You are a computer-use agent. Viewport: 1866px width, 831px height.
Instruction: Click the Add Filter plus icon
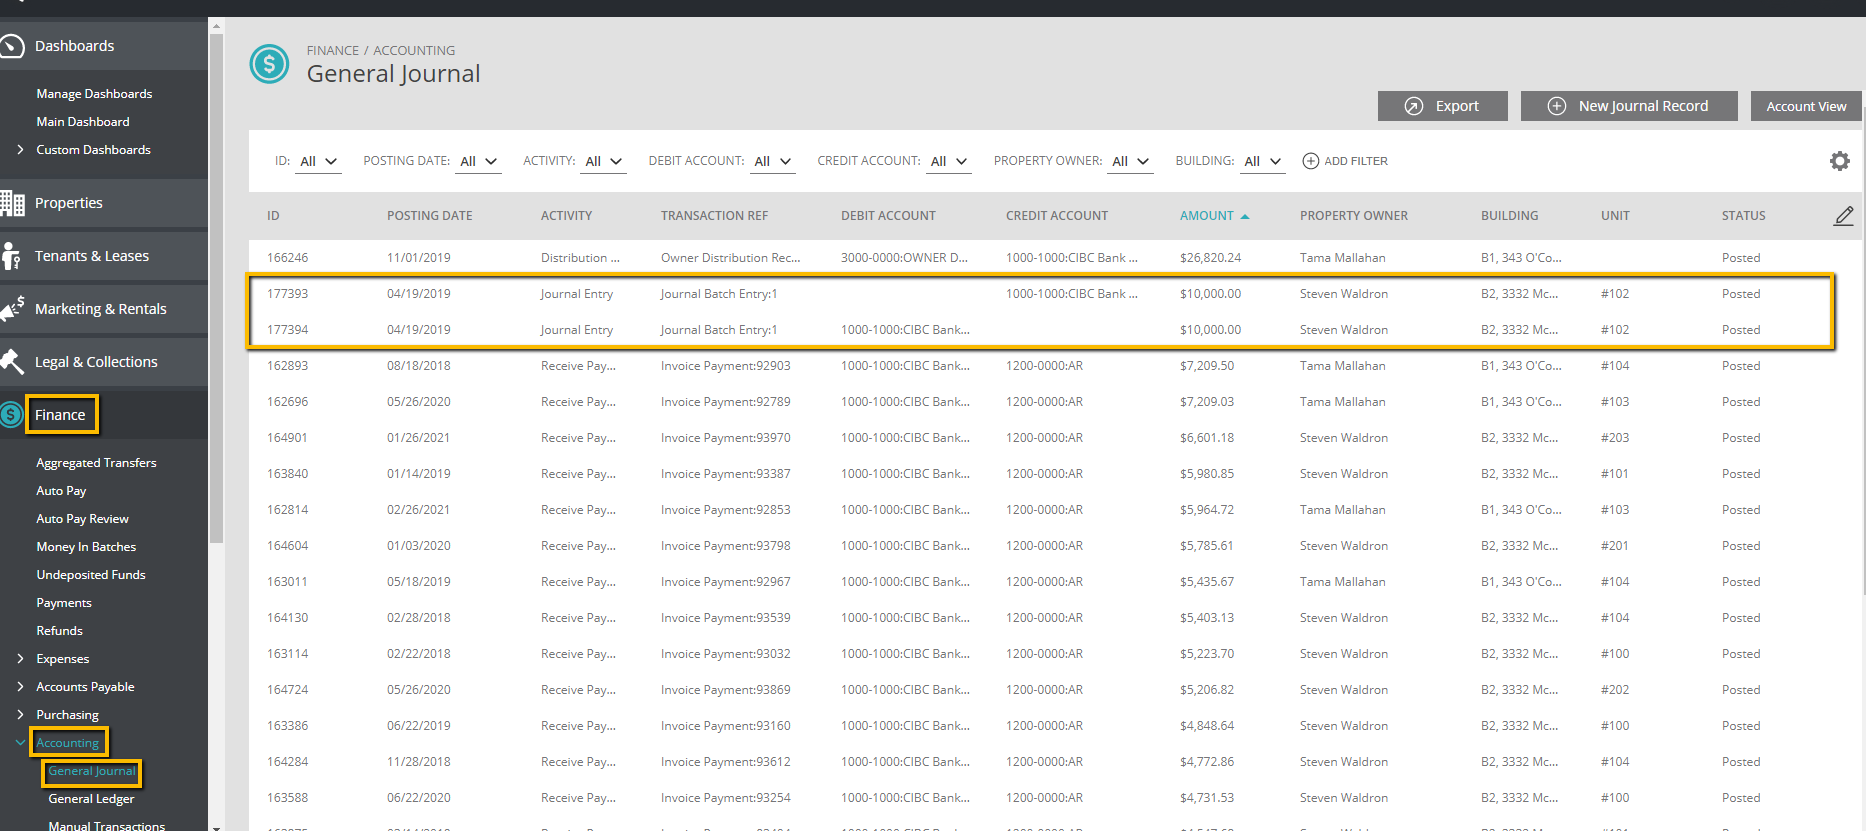1311,161
